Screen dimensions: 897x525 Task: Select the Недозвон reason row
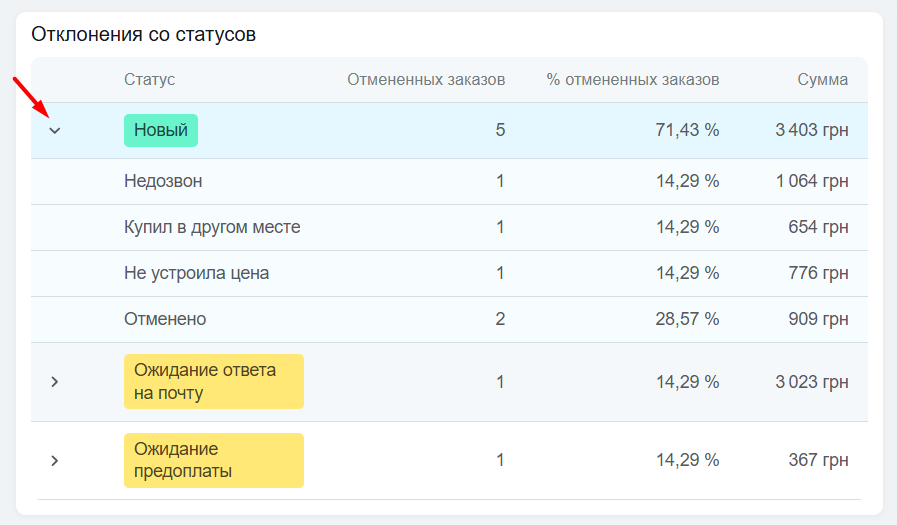pyautogui.click(x=163, y=181)
